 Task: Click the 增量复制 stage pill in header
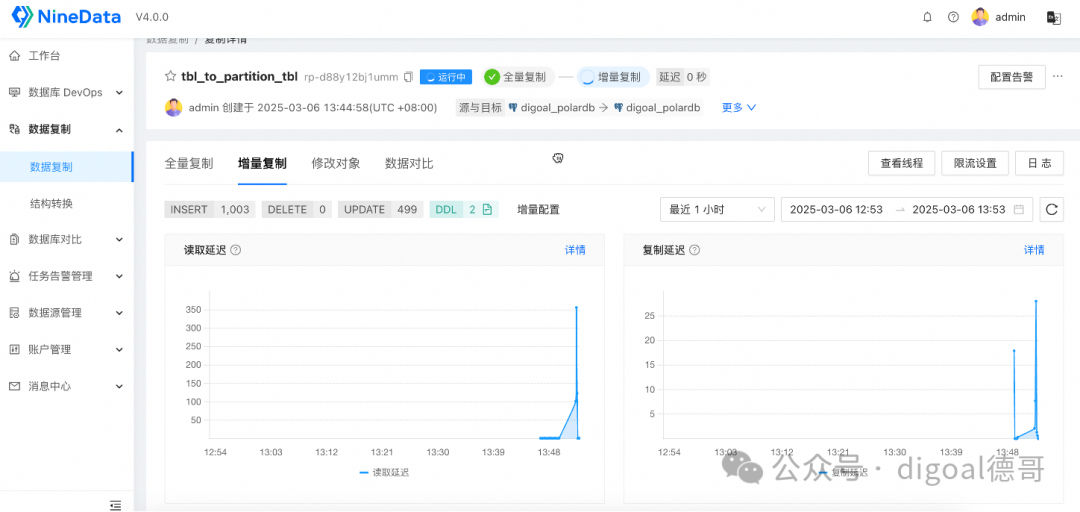click(x=613, y=77)
